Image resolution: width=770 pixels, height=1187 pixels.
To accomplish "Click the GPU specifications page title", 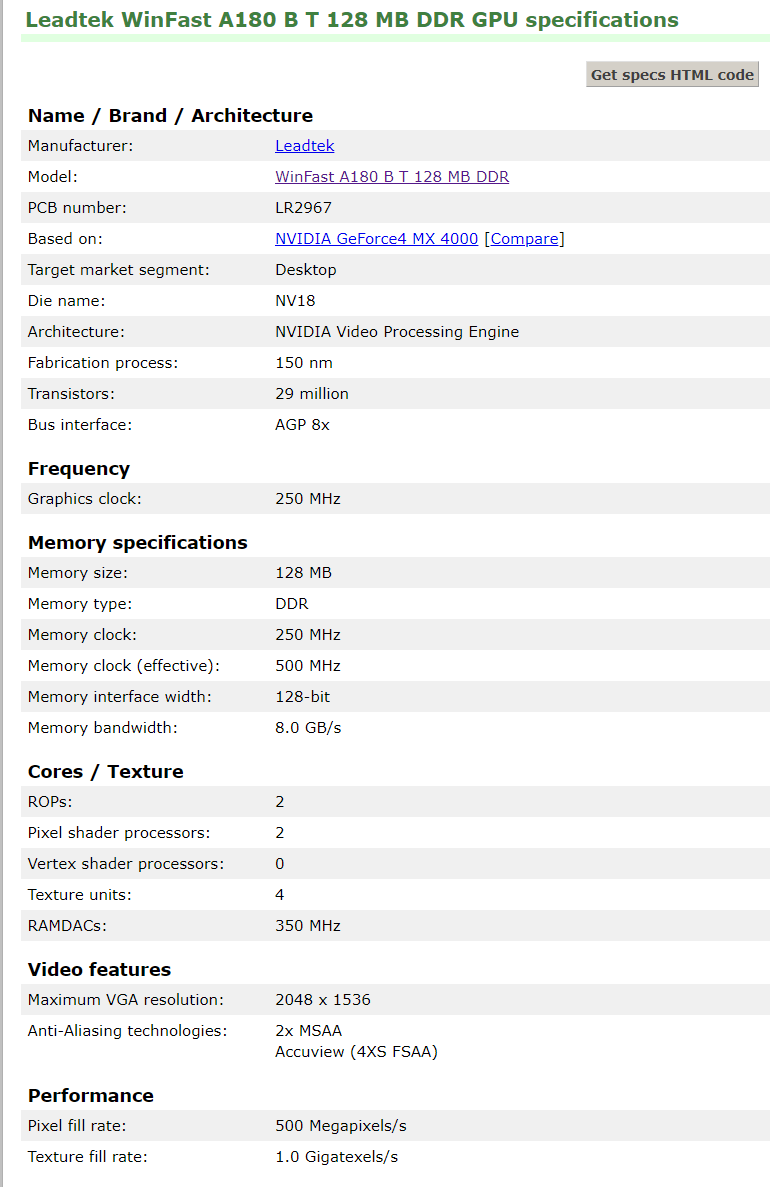I will tap(352, 20).
